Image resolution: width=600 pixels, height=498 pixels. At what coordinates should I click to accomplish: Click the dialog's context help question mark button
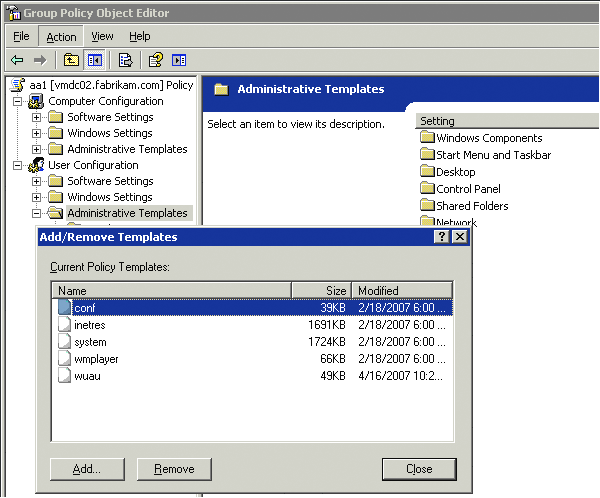click(442, 237)
